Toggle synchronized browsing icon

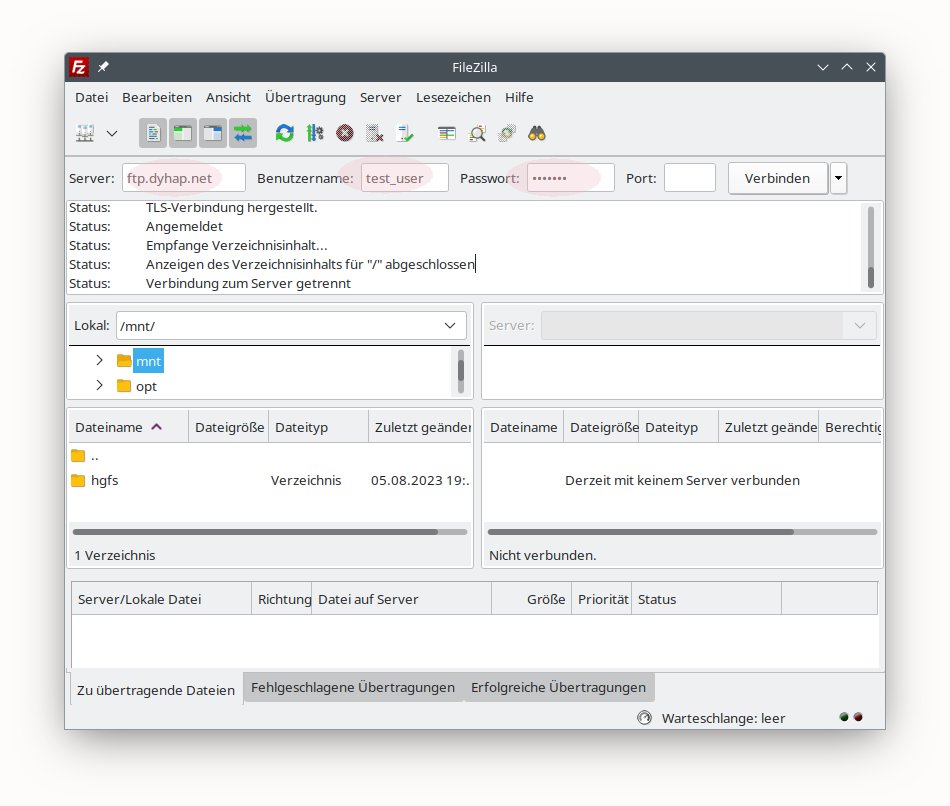click(x=507, y=133)
